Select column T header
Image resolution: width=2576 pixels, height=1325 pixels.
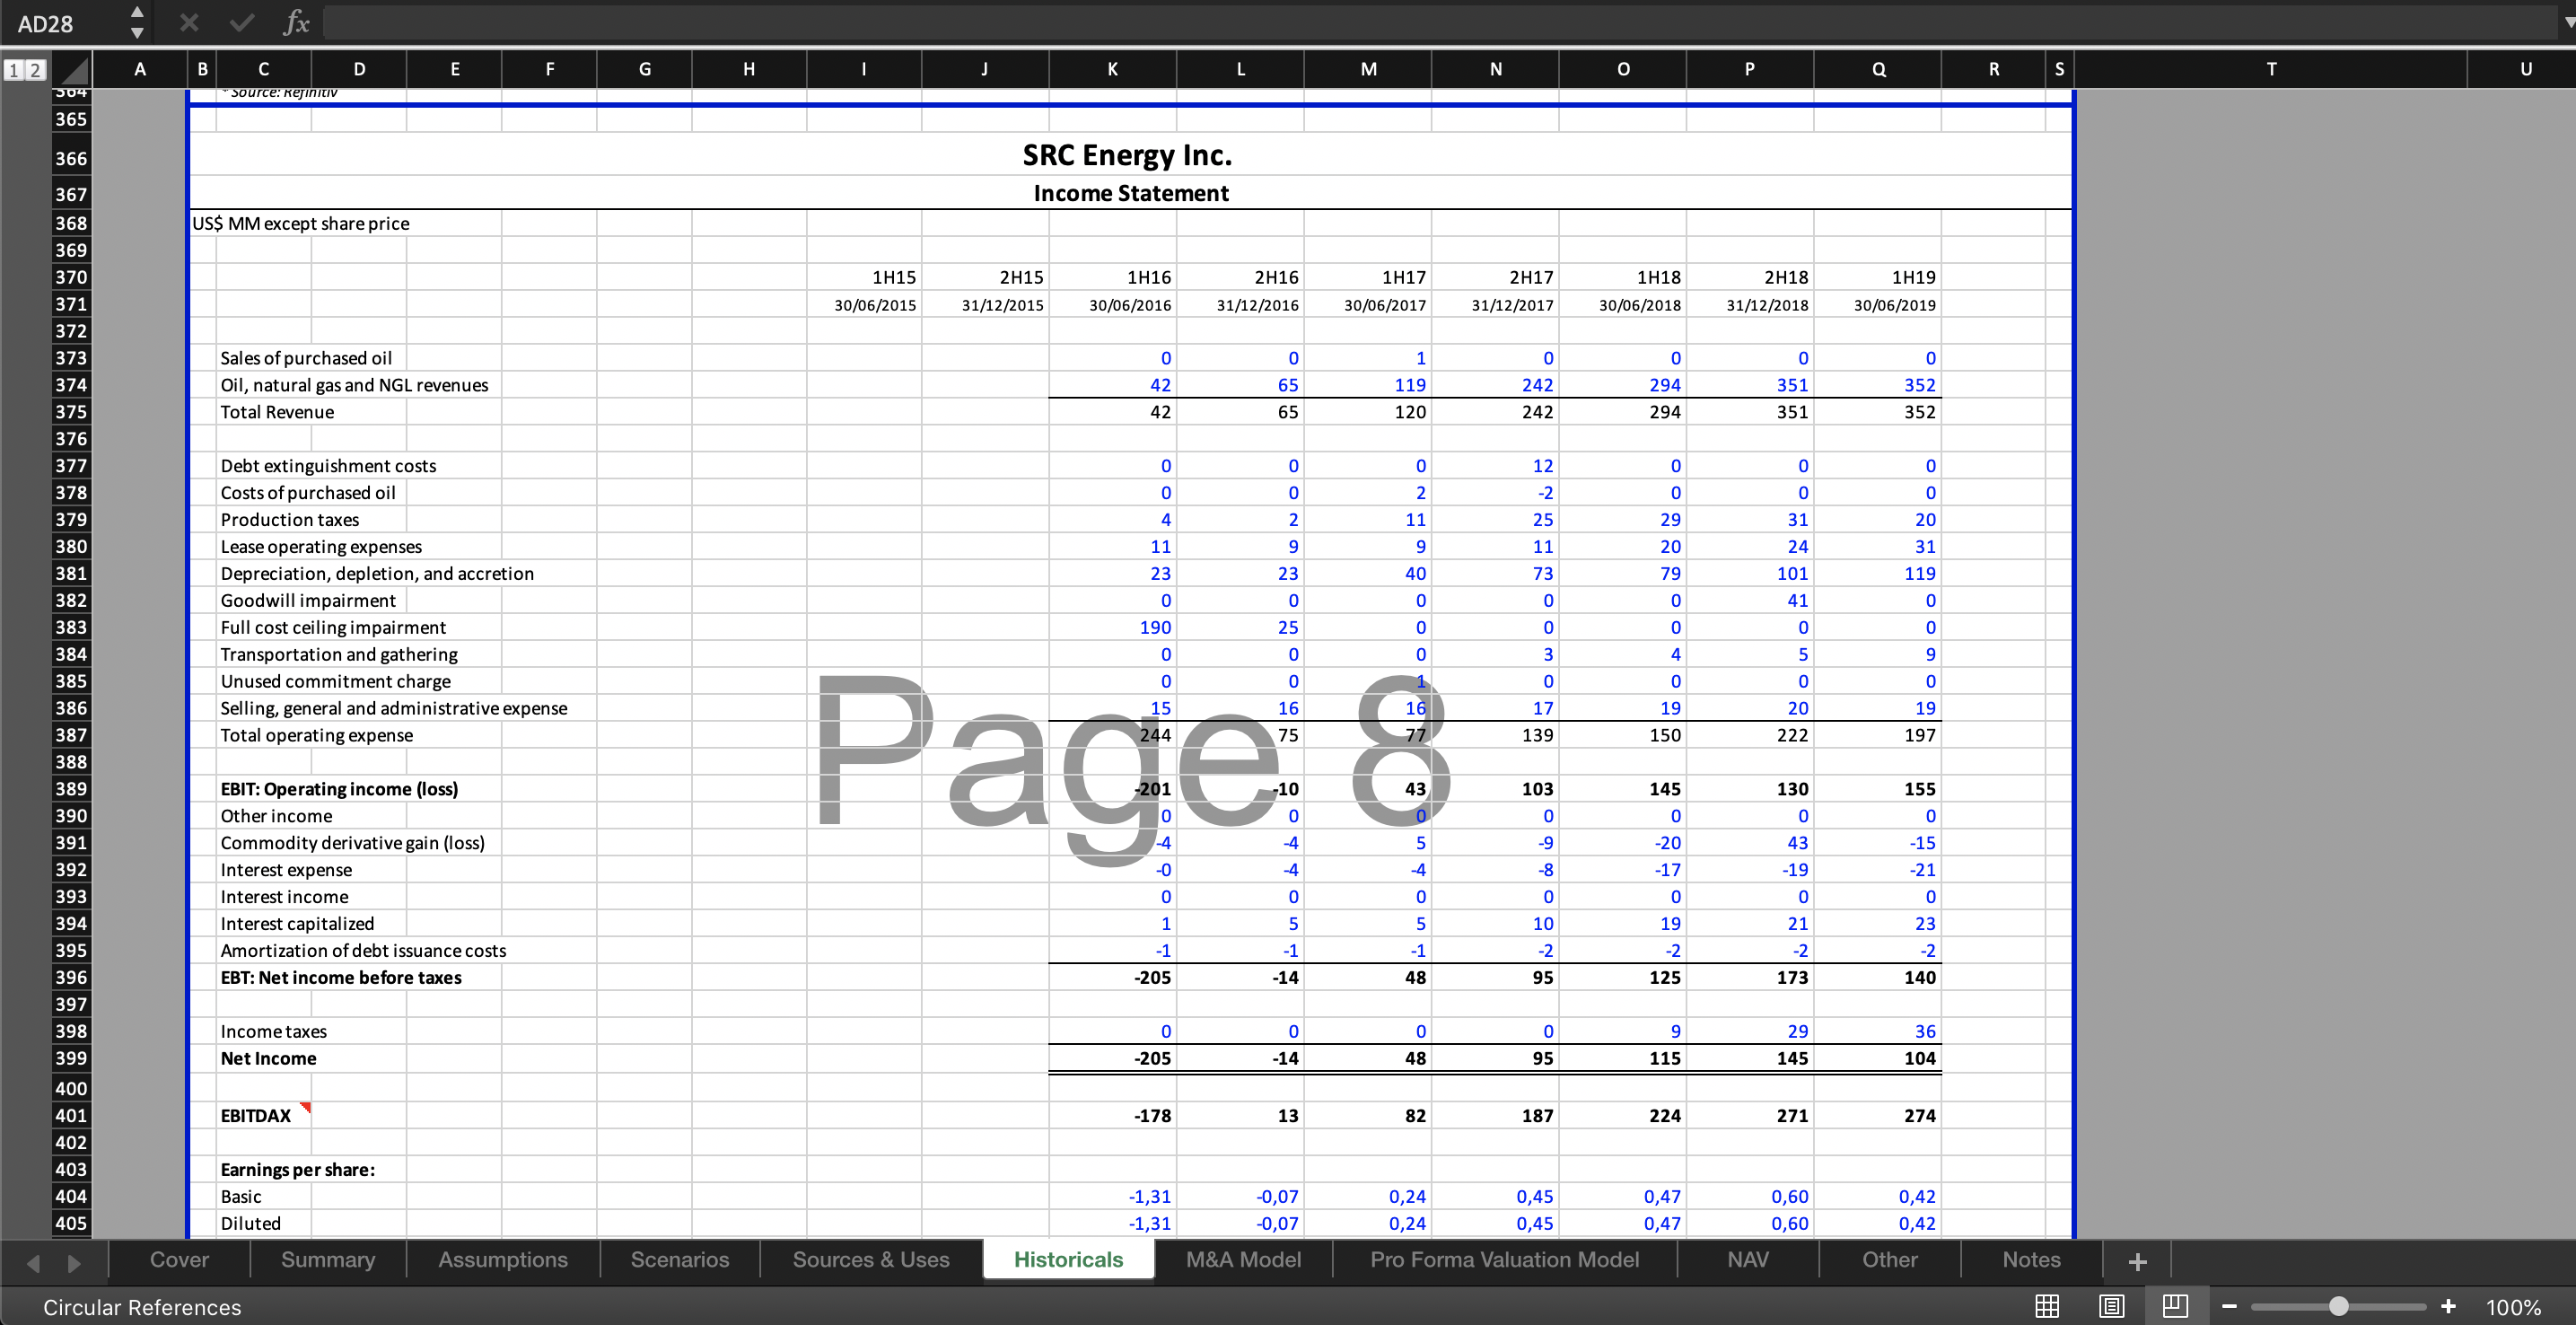(2271, 69)
